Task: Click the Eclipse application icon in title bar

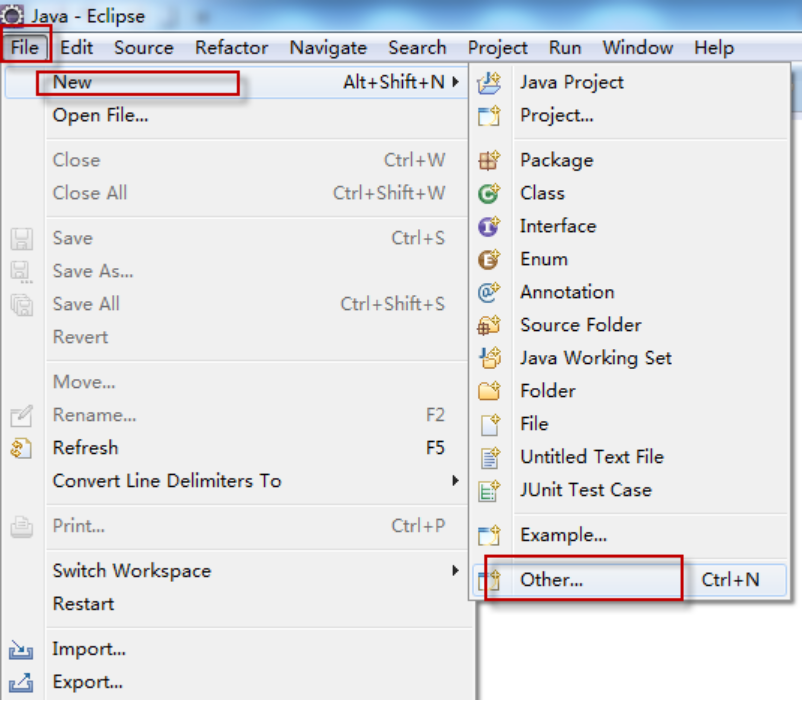Action: (12, 15)
